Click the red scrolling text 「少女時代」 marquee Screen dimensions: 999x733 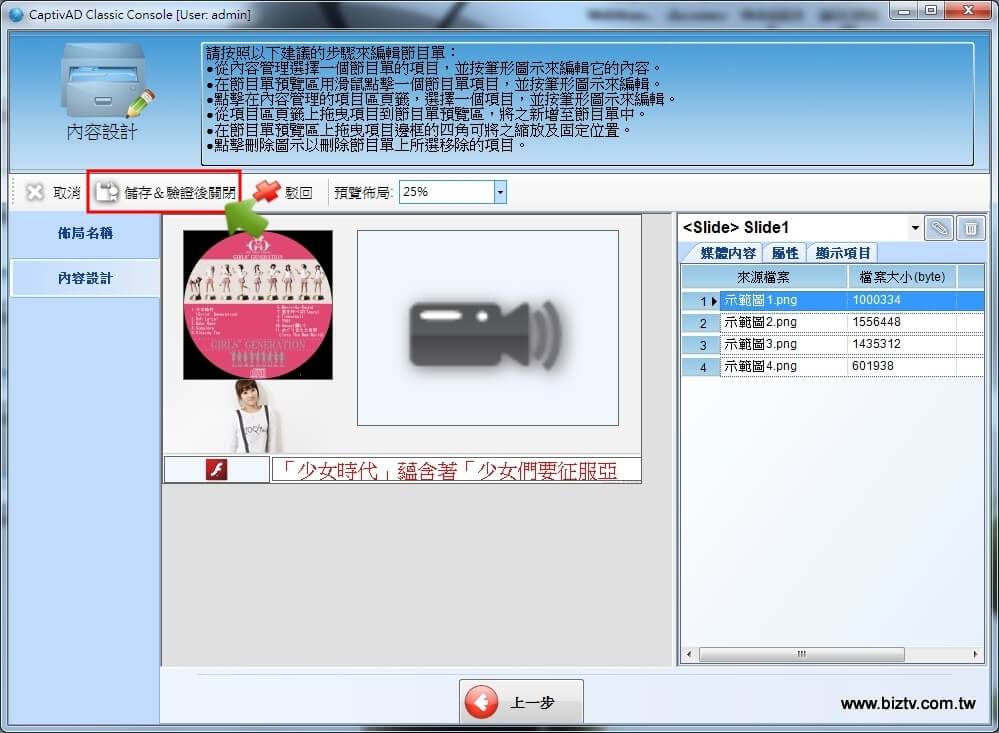pyautogui.click(x=456, y=470)
